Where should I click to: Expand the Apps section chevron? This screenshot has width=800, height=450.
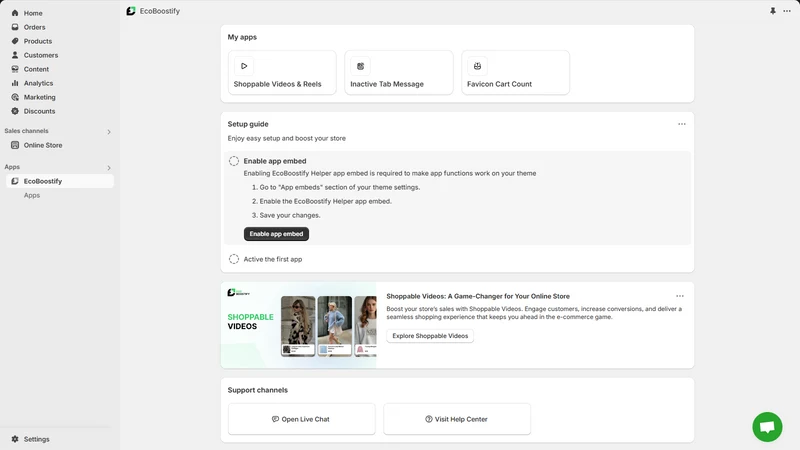pyautogui.click(x=109, y=168)
